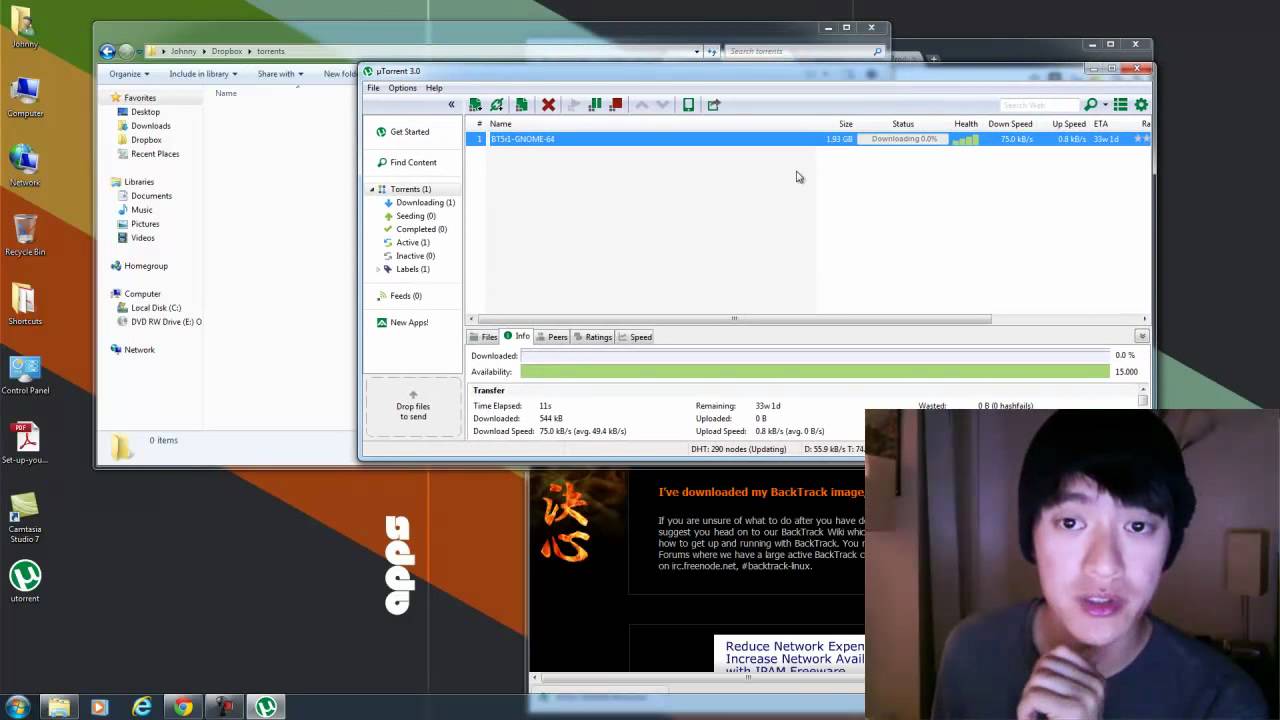
Task: Open search provider dropdown arrow
Action: pyautogui.click(x=1103, y=105)
